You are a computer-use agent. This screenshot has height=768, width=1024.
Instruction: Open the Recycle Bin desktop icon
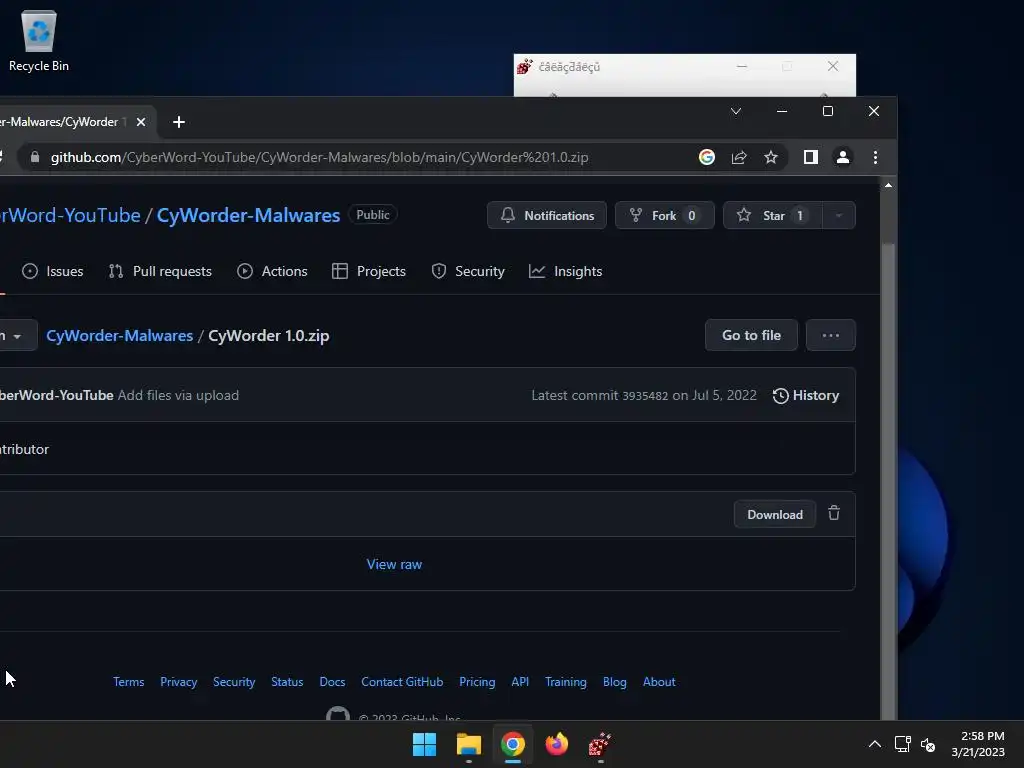tap(39, 41)
